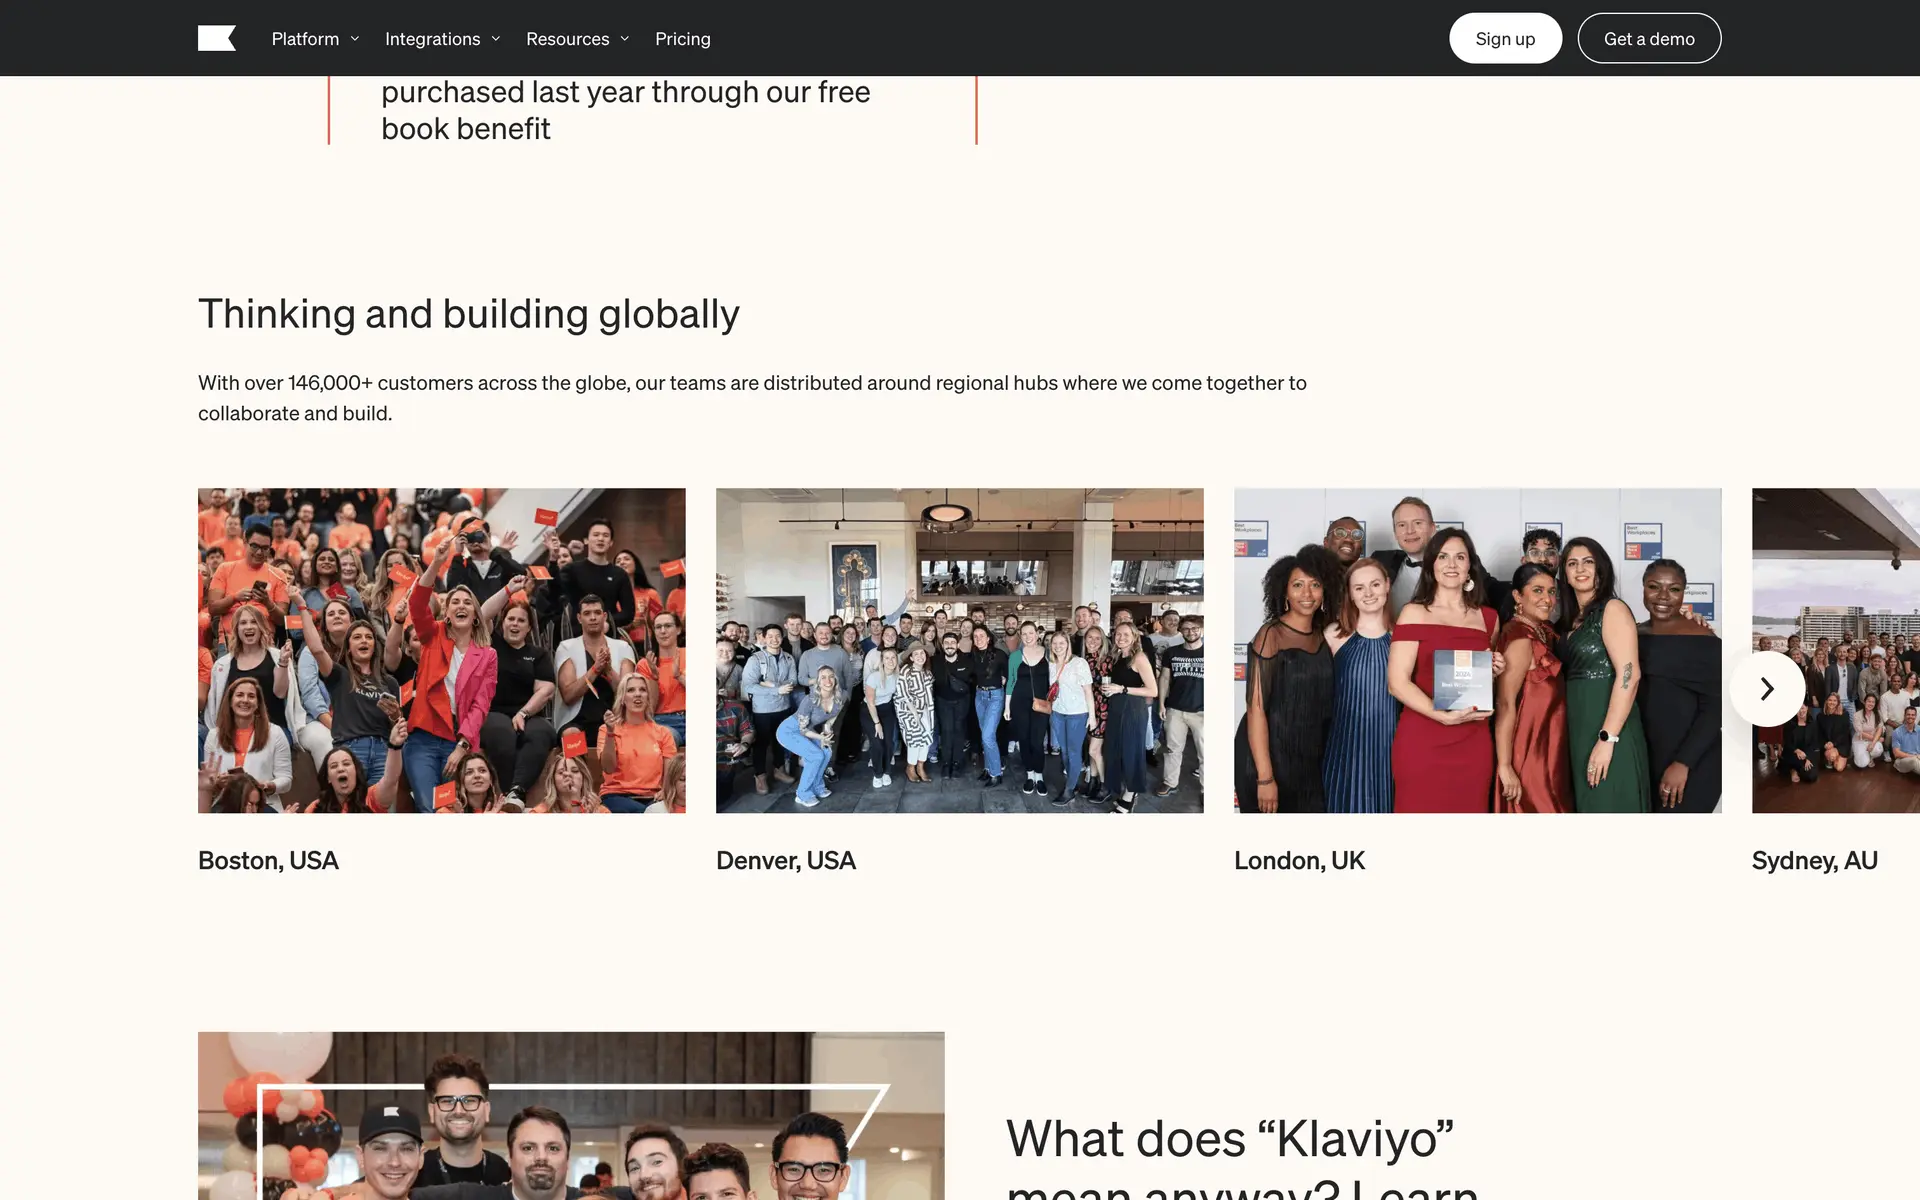Go to the Pricing page
1920x1200 pixels.
tap(683, 39)
